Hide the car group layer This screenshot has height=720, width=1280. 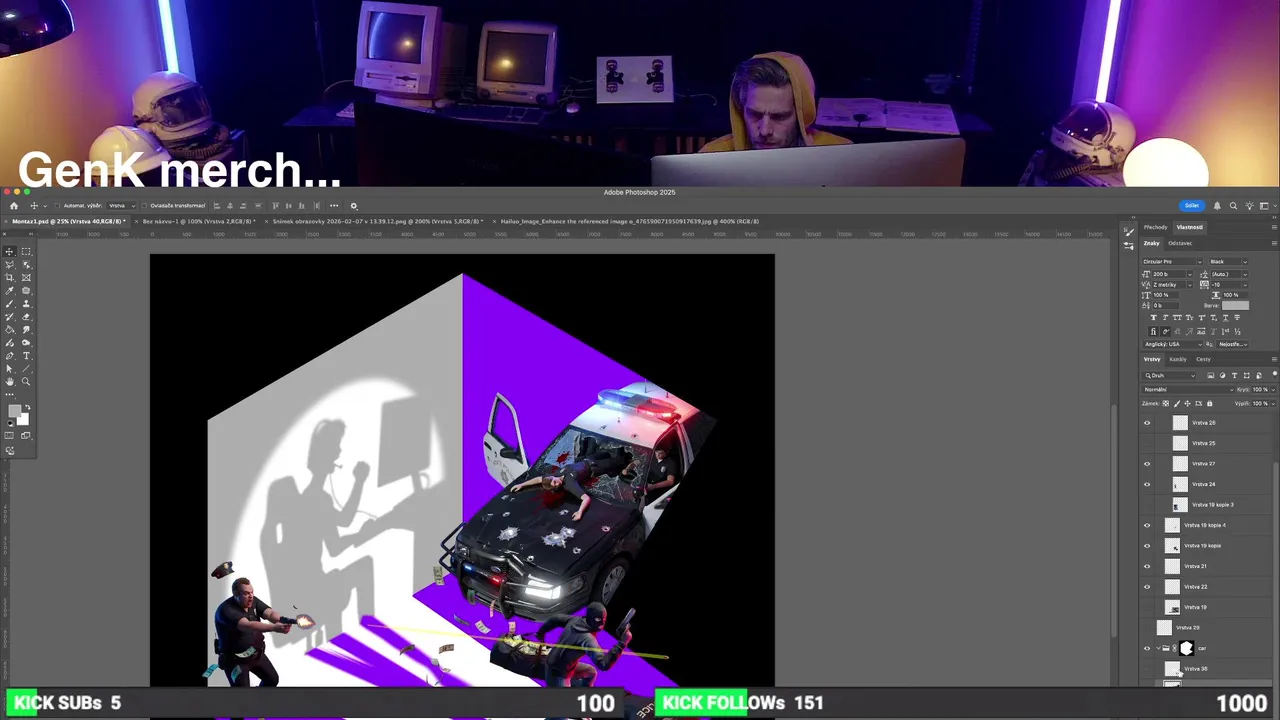[1147, 648]
